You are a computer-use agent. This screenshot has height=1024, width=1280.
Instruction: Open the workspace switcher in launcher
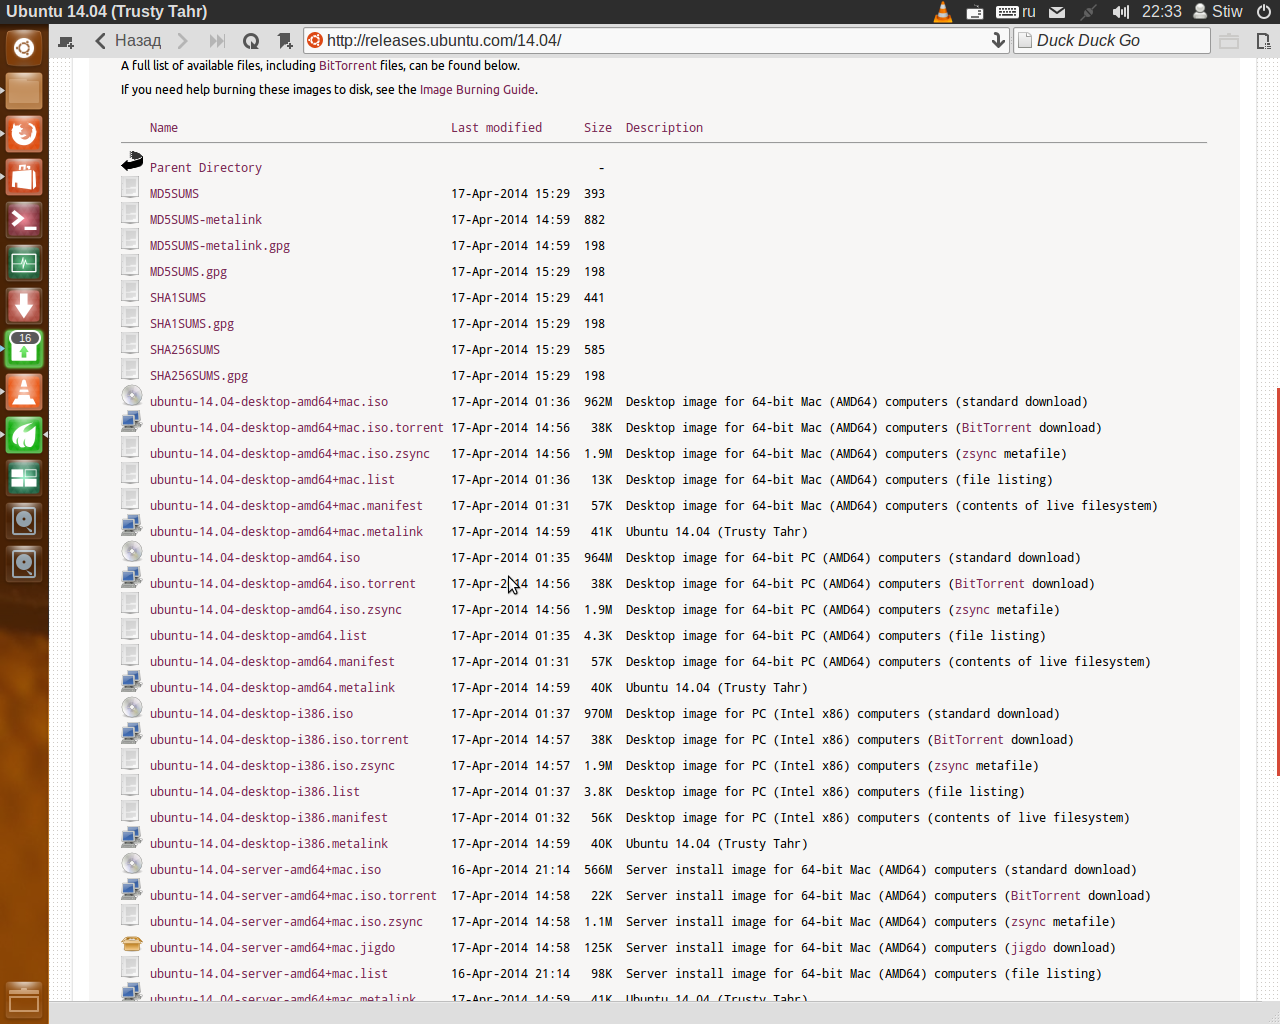click(24, 478)
